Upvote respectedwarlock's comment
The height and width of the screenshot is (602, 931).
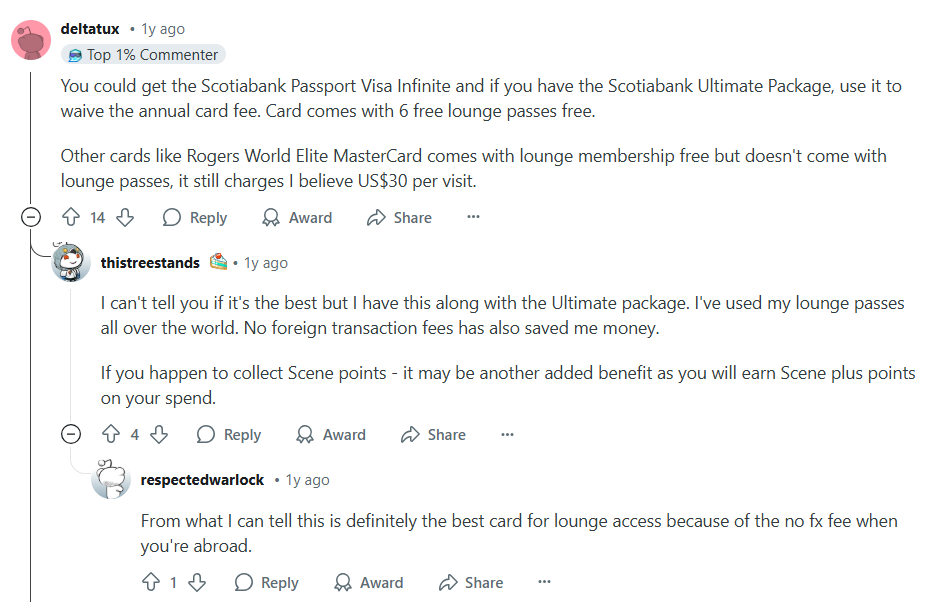click(x=151, y=581)
